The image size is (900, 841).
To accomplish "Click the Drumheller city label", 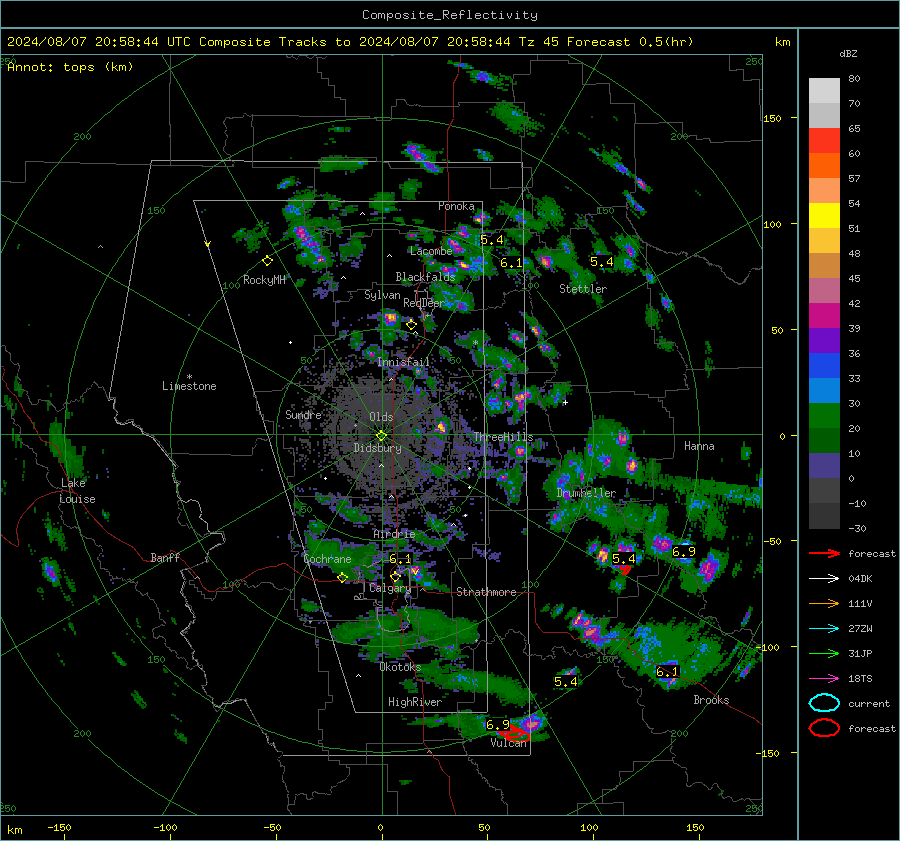I will tap(586, 493).
